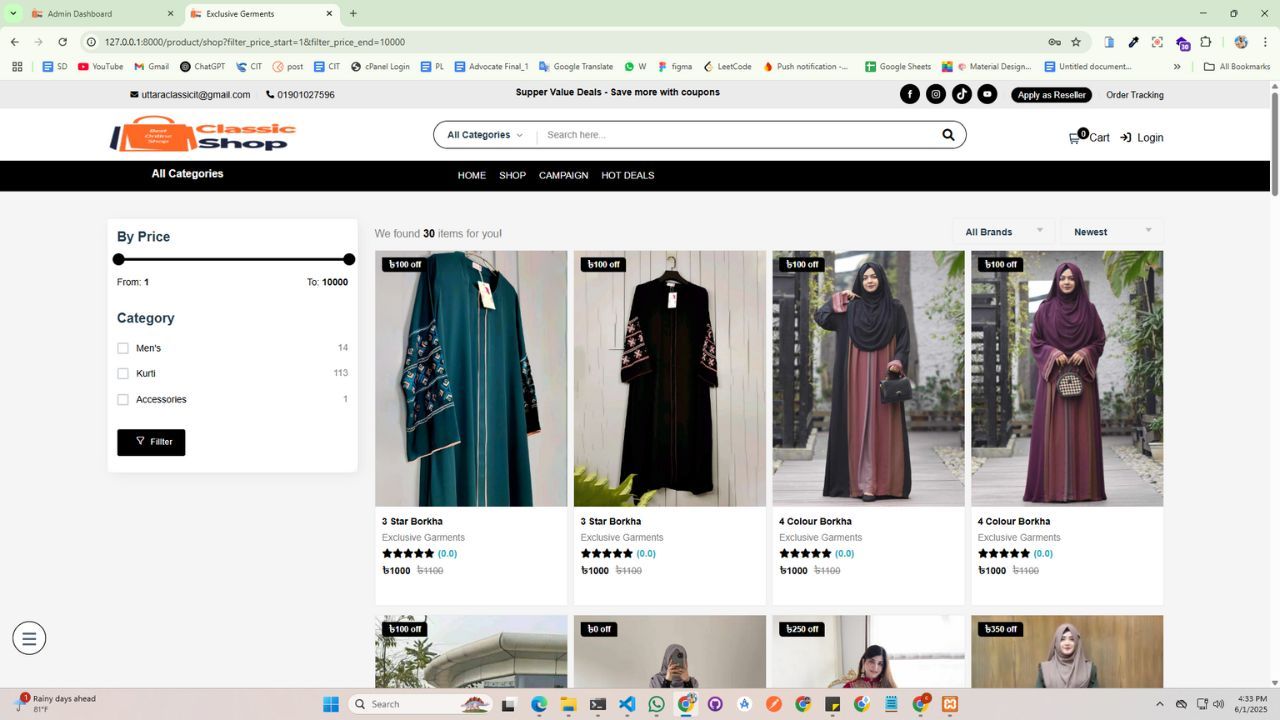Screen dimensions: 1280x720
Task: Open the Facebook social icon
Action: tap(910, 94)
